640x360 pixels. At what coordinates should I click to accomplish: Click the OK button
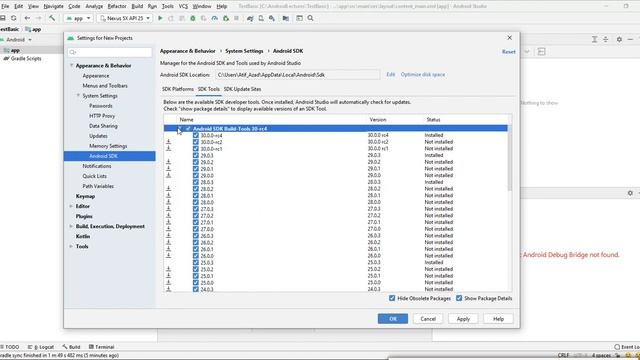click(393, 319)
